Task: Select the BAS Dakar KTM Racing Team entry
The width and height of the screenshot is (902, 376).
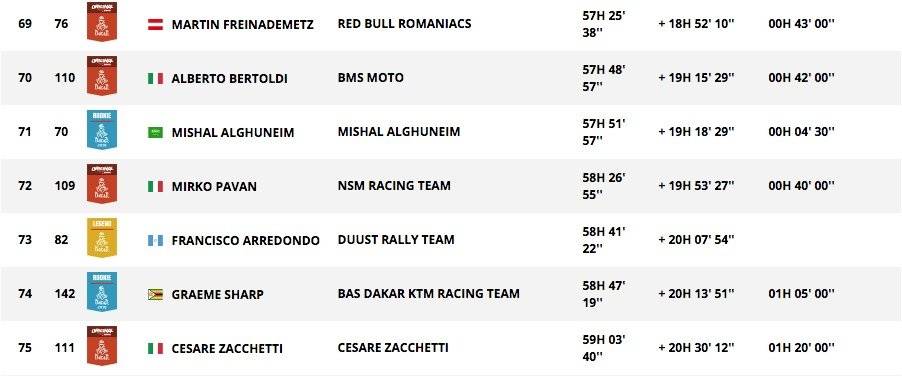Action: 429,294
